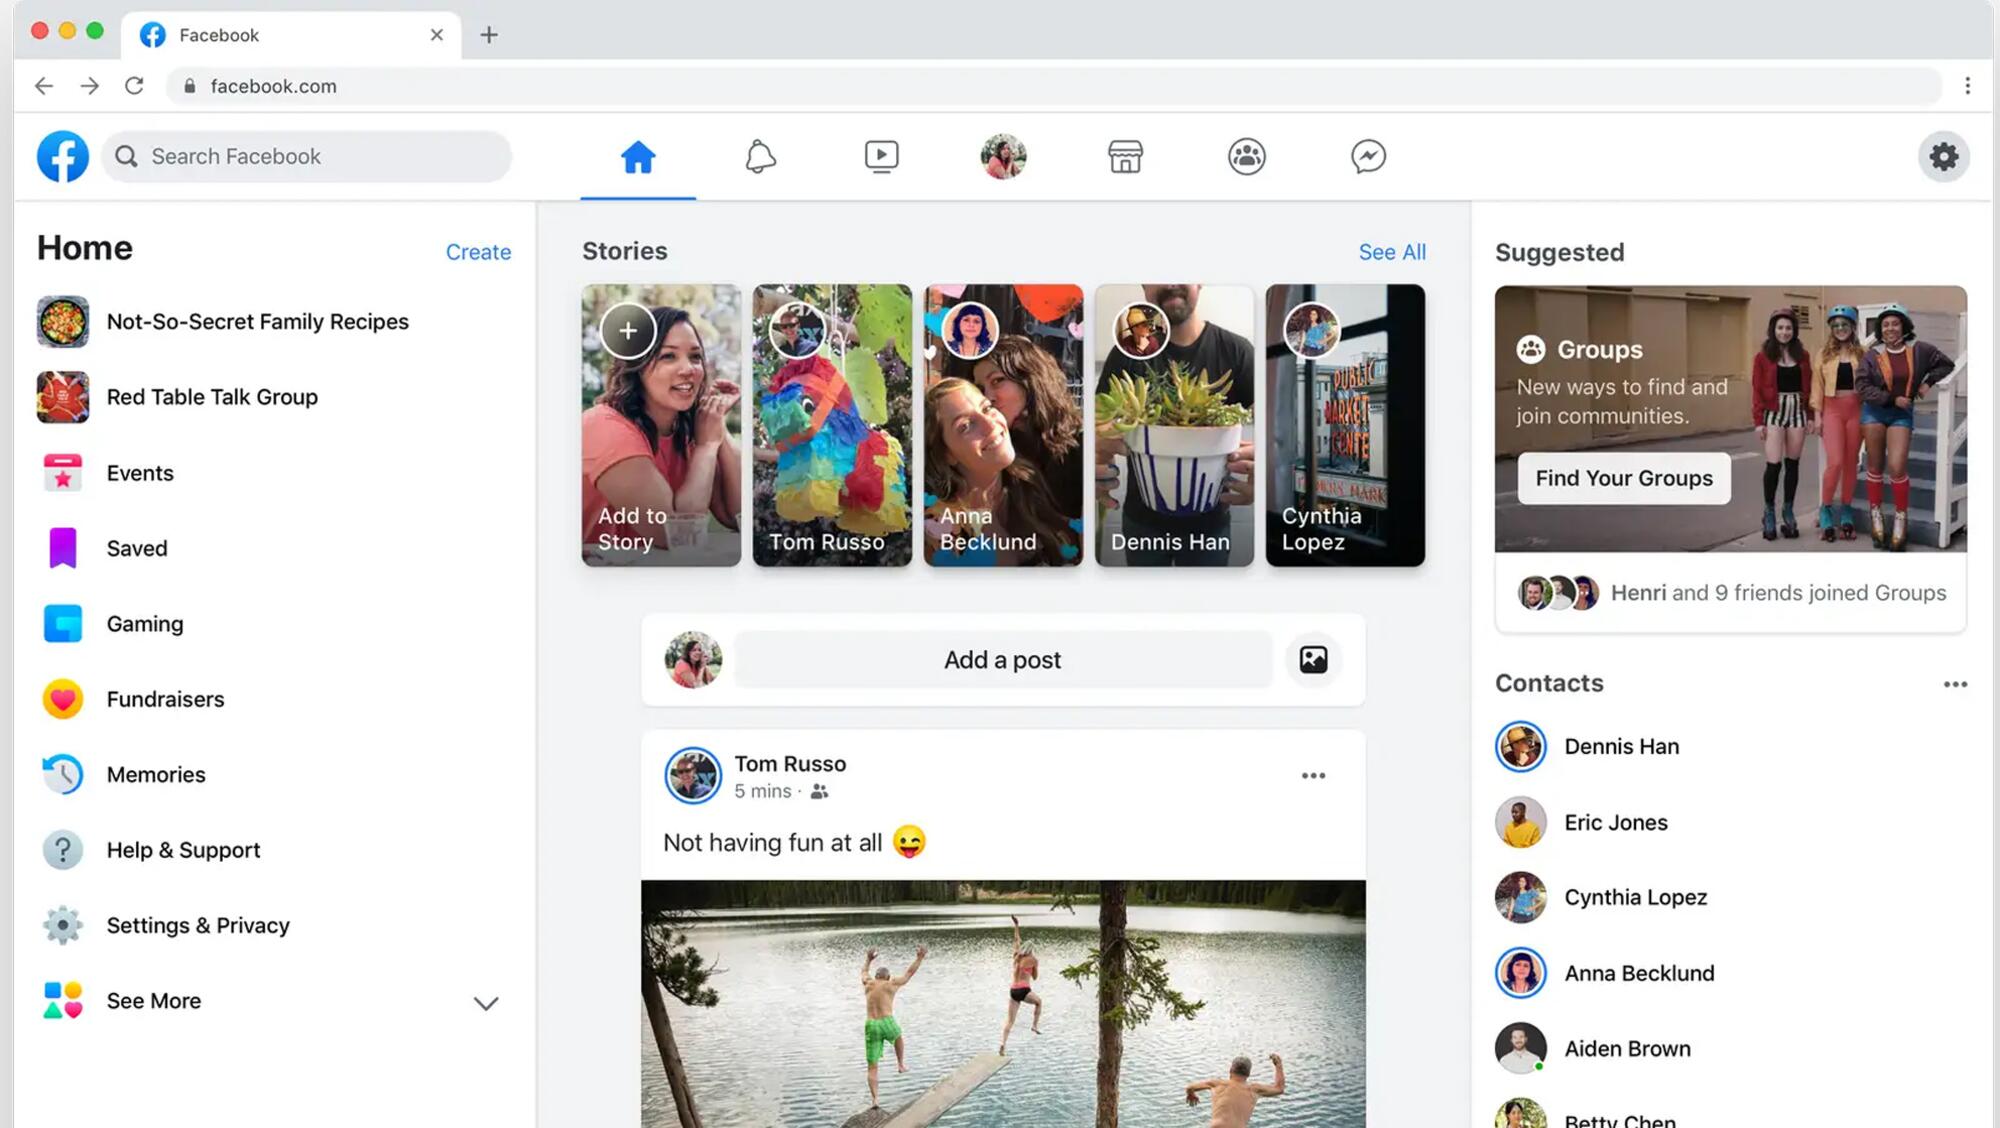Open the three-dot post options menu
This screenshot has height=1128, width=2000.
[1312, 775]
